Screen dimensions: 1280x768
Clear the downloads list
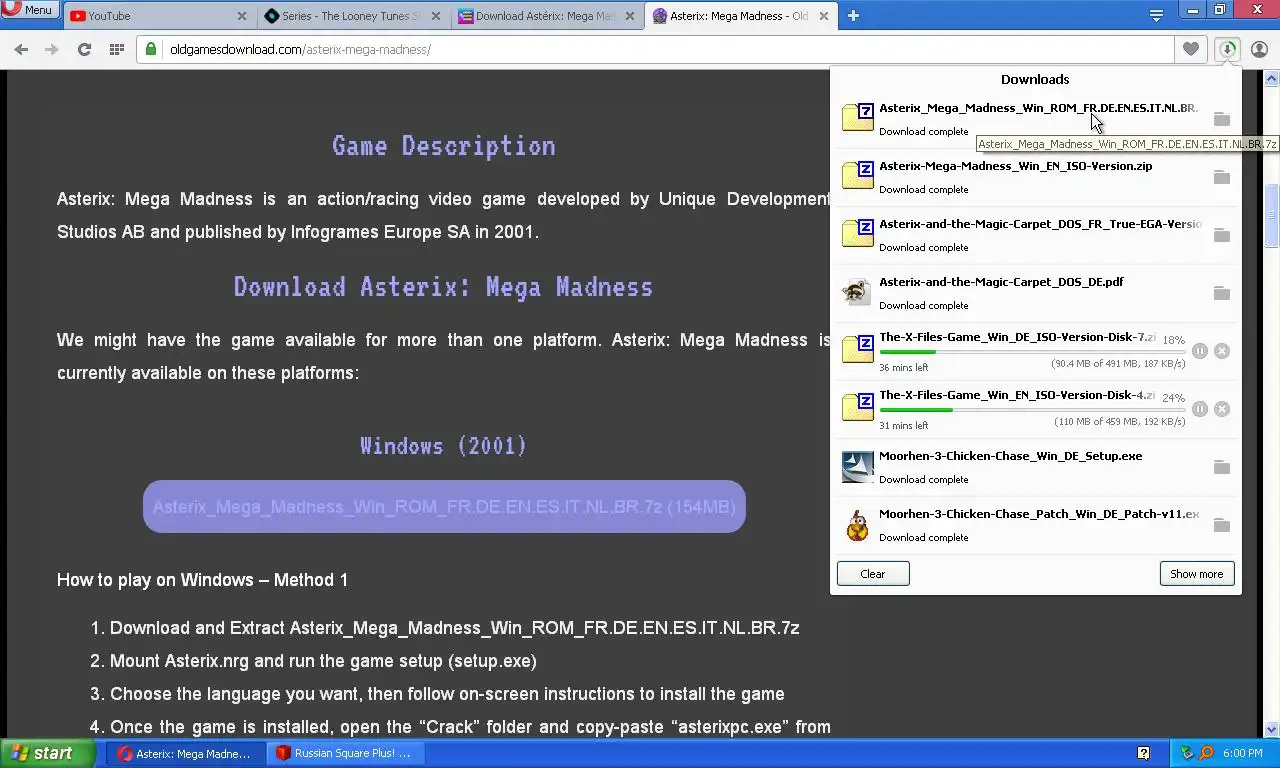[873, 574]
